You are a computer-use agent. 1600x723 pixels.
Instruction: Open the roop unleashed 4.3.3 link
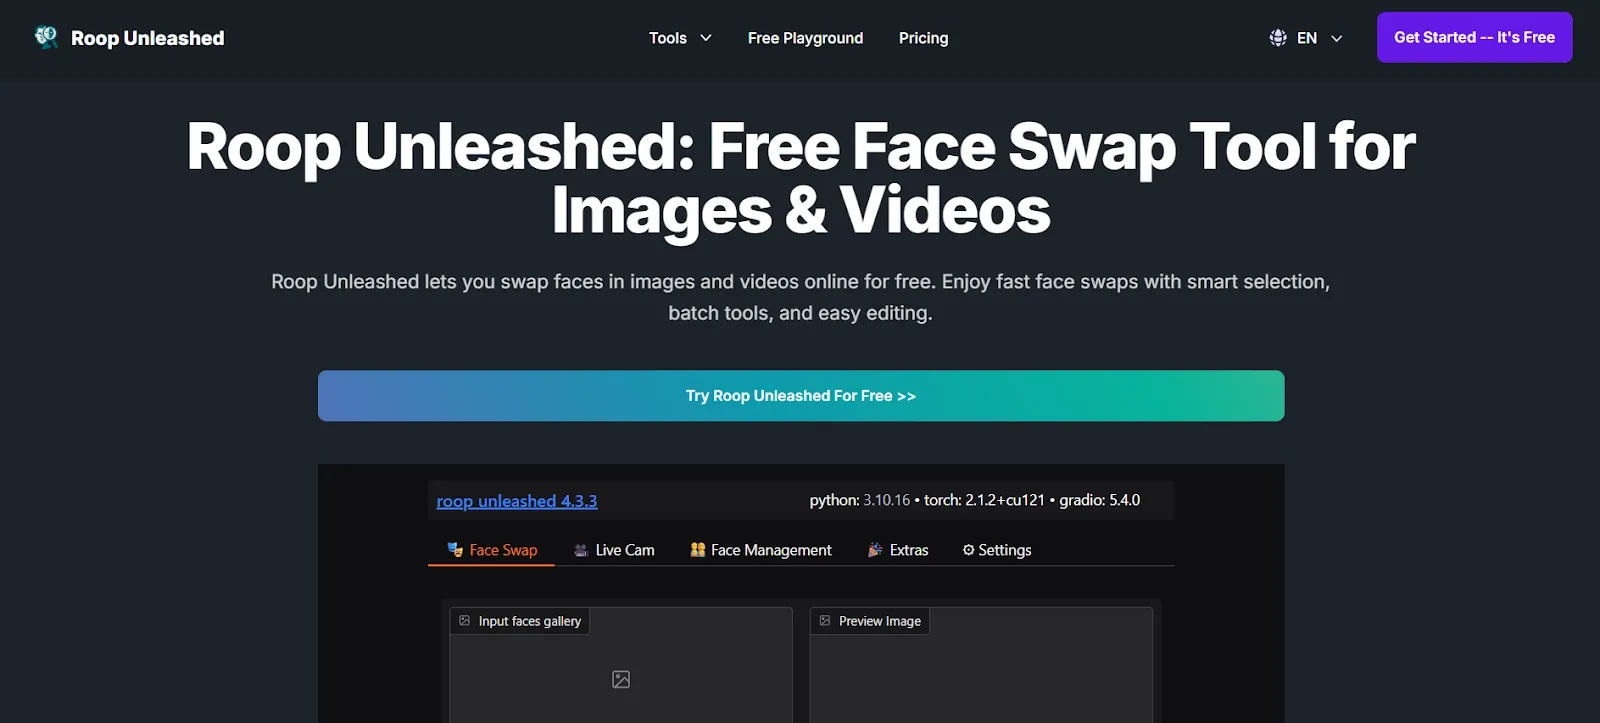pyautogui.click(x=517, y=501)
